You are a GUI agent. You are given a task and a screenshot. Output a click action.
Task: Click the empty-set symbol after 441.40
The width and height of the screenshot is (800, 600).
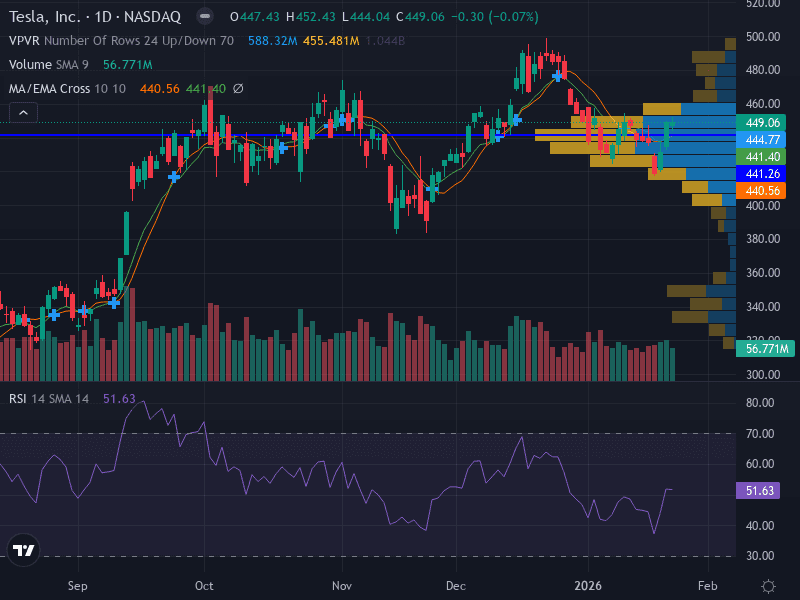tap(238, 89)
